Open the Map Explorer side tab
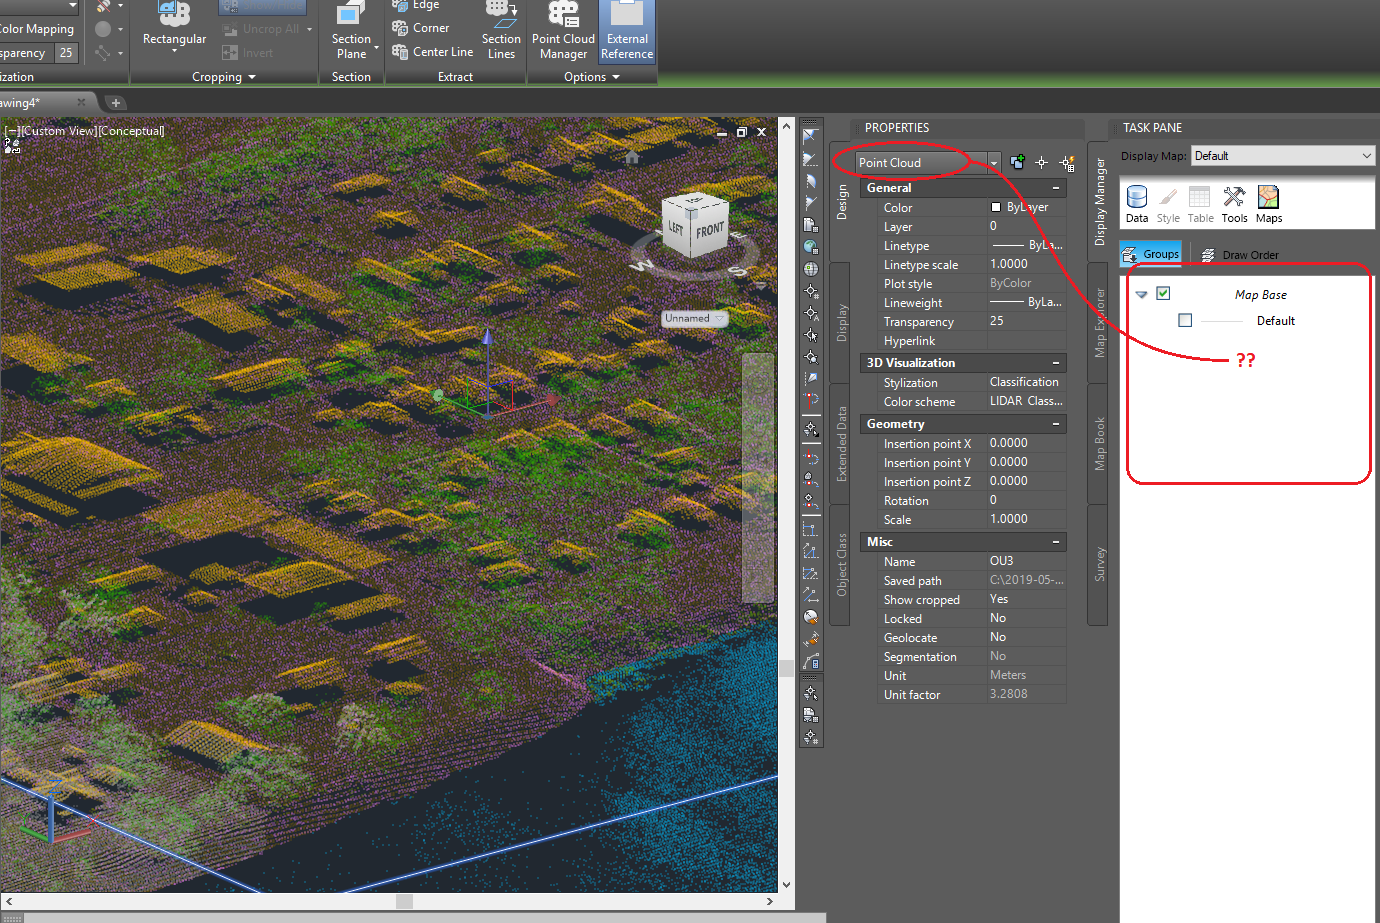This screenshot has height=923, width=1380. (1099, 322)
